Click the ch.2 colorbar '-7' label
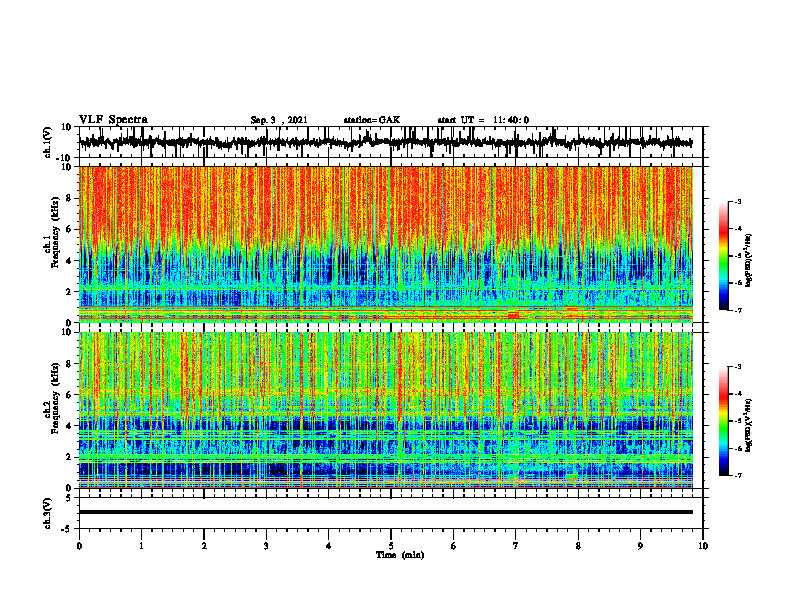This screenshot has height=612, width=792. pos(737,475)
